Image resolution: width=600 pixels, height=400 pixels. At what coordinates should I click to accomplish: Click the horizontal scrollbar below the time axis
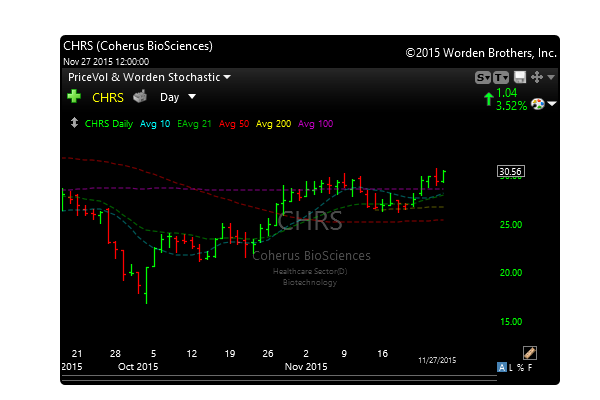click(x=279, y=378)
